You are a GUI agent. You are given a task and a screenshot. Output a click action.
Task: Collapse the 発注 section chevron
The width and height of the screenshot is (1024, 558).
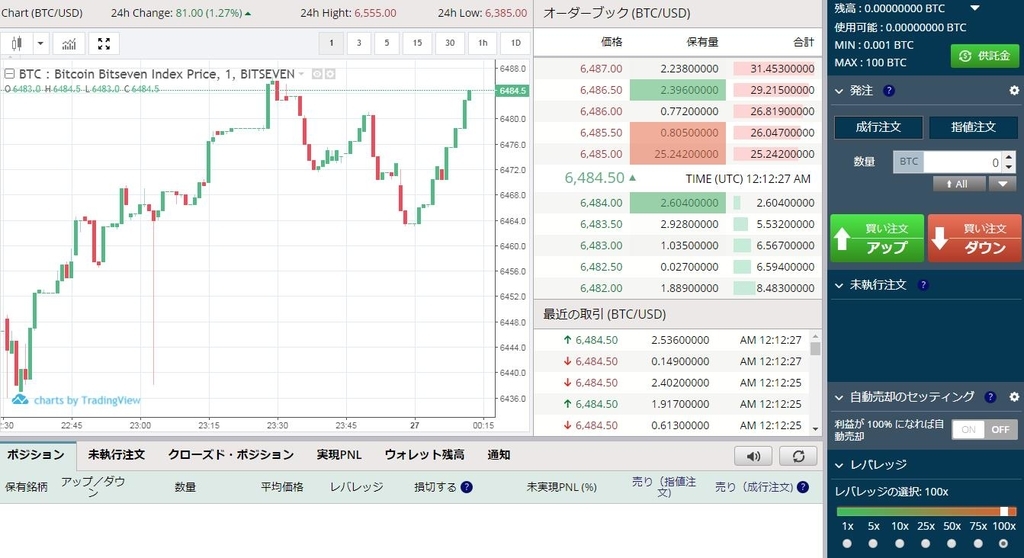pyautogui.click(x=839, y=91)
